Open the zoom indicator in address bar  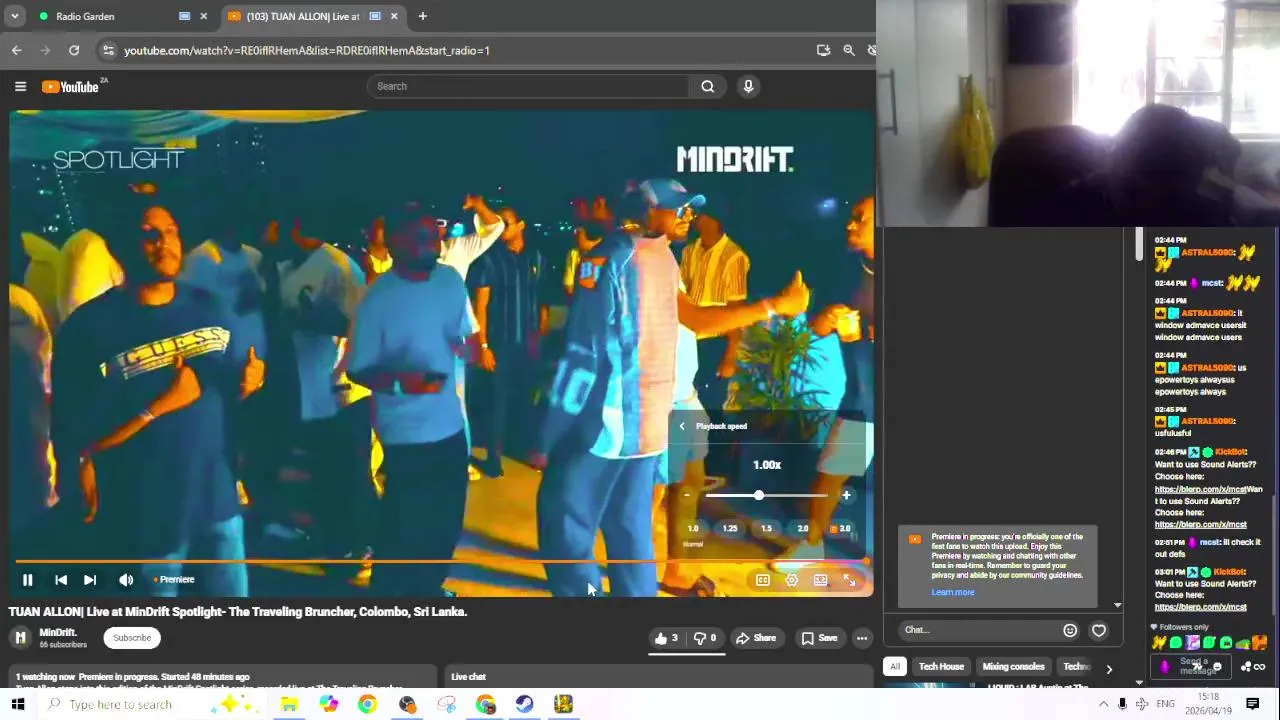coord(849,50)
